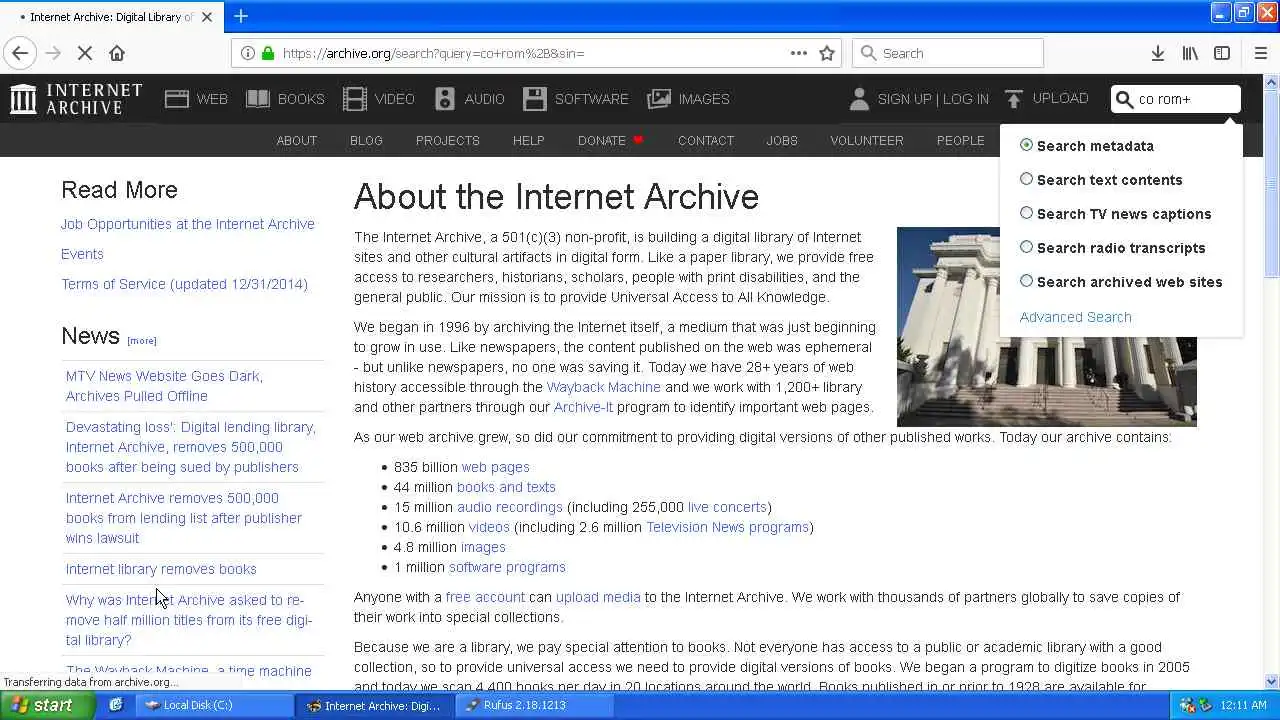
Task: Open the Archive-It link
Action: pyautogui.click(x=583, y=407)
